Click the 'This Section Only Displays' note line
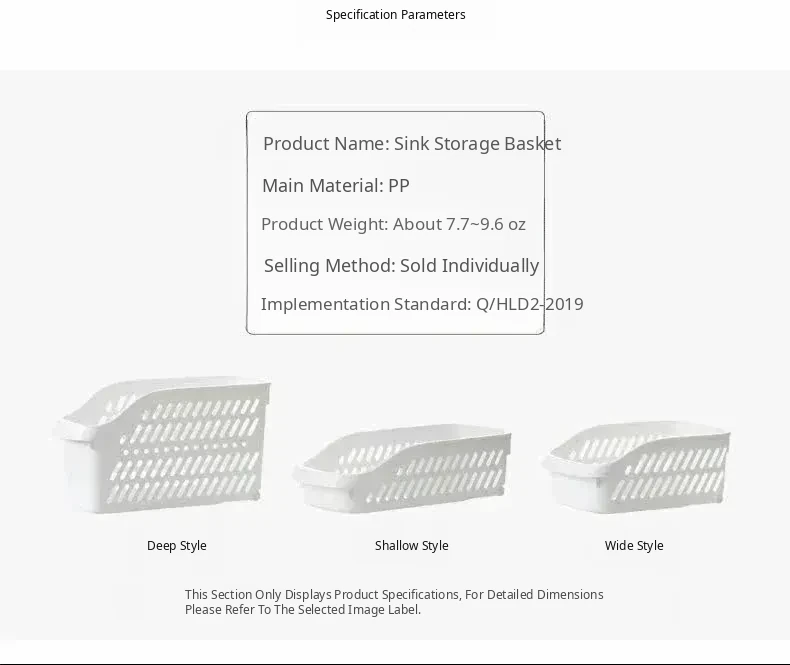The width and height of the screenshot is (790, 665). (x=394, y=595)
